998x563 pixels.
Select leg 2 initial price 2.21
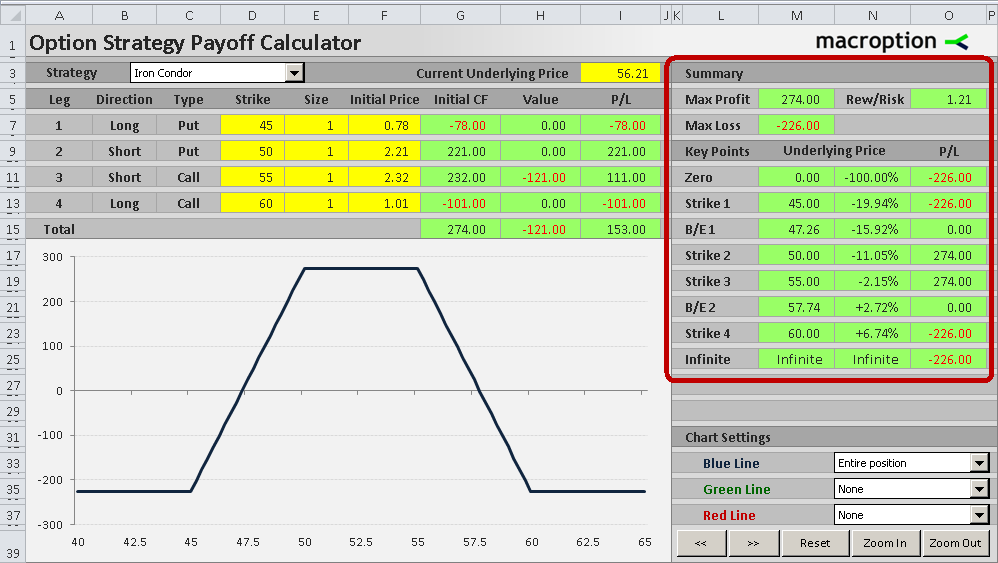coord(384,151)
